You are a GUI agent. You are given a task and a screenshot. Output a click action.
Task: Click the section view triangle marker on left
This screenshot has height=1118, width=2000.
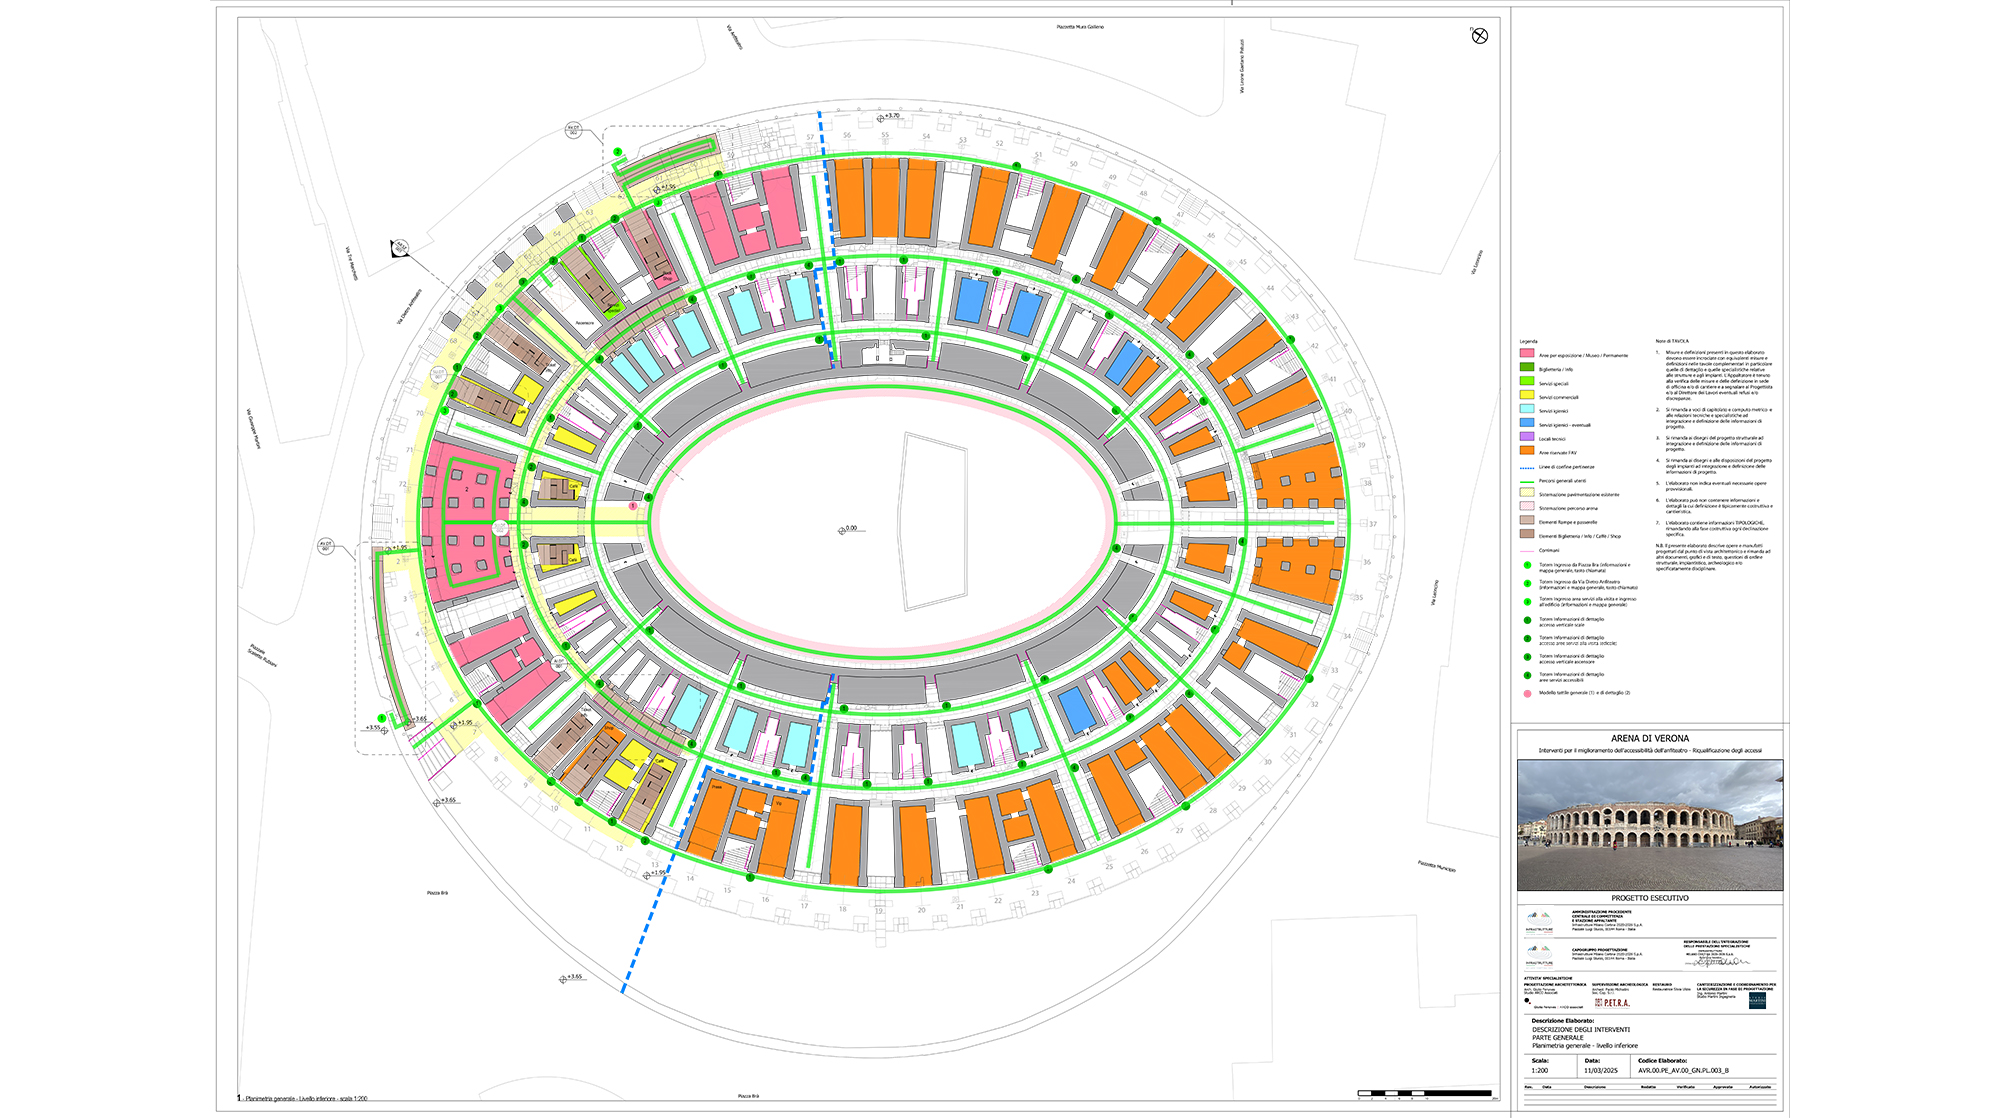pos(400,249)
